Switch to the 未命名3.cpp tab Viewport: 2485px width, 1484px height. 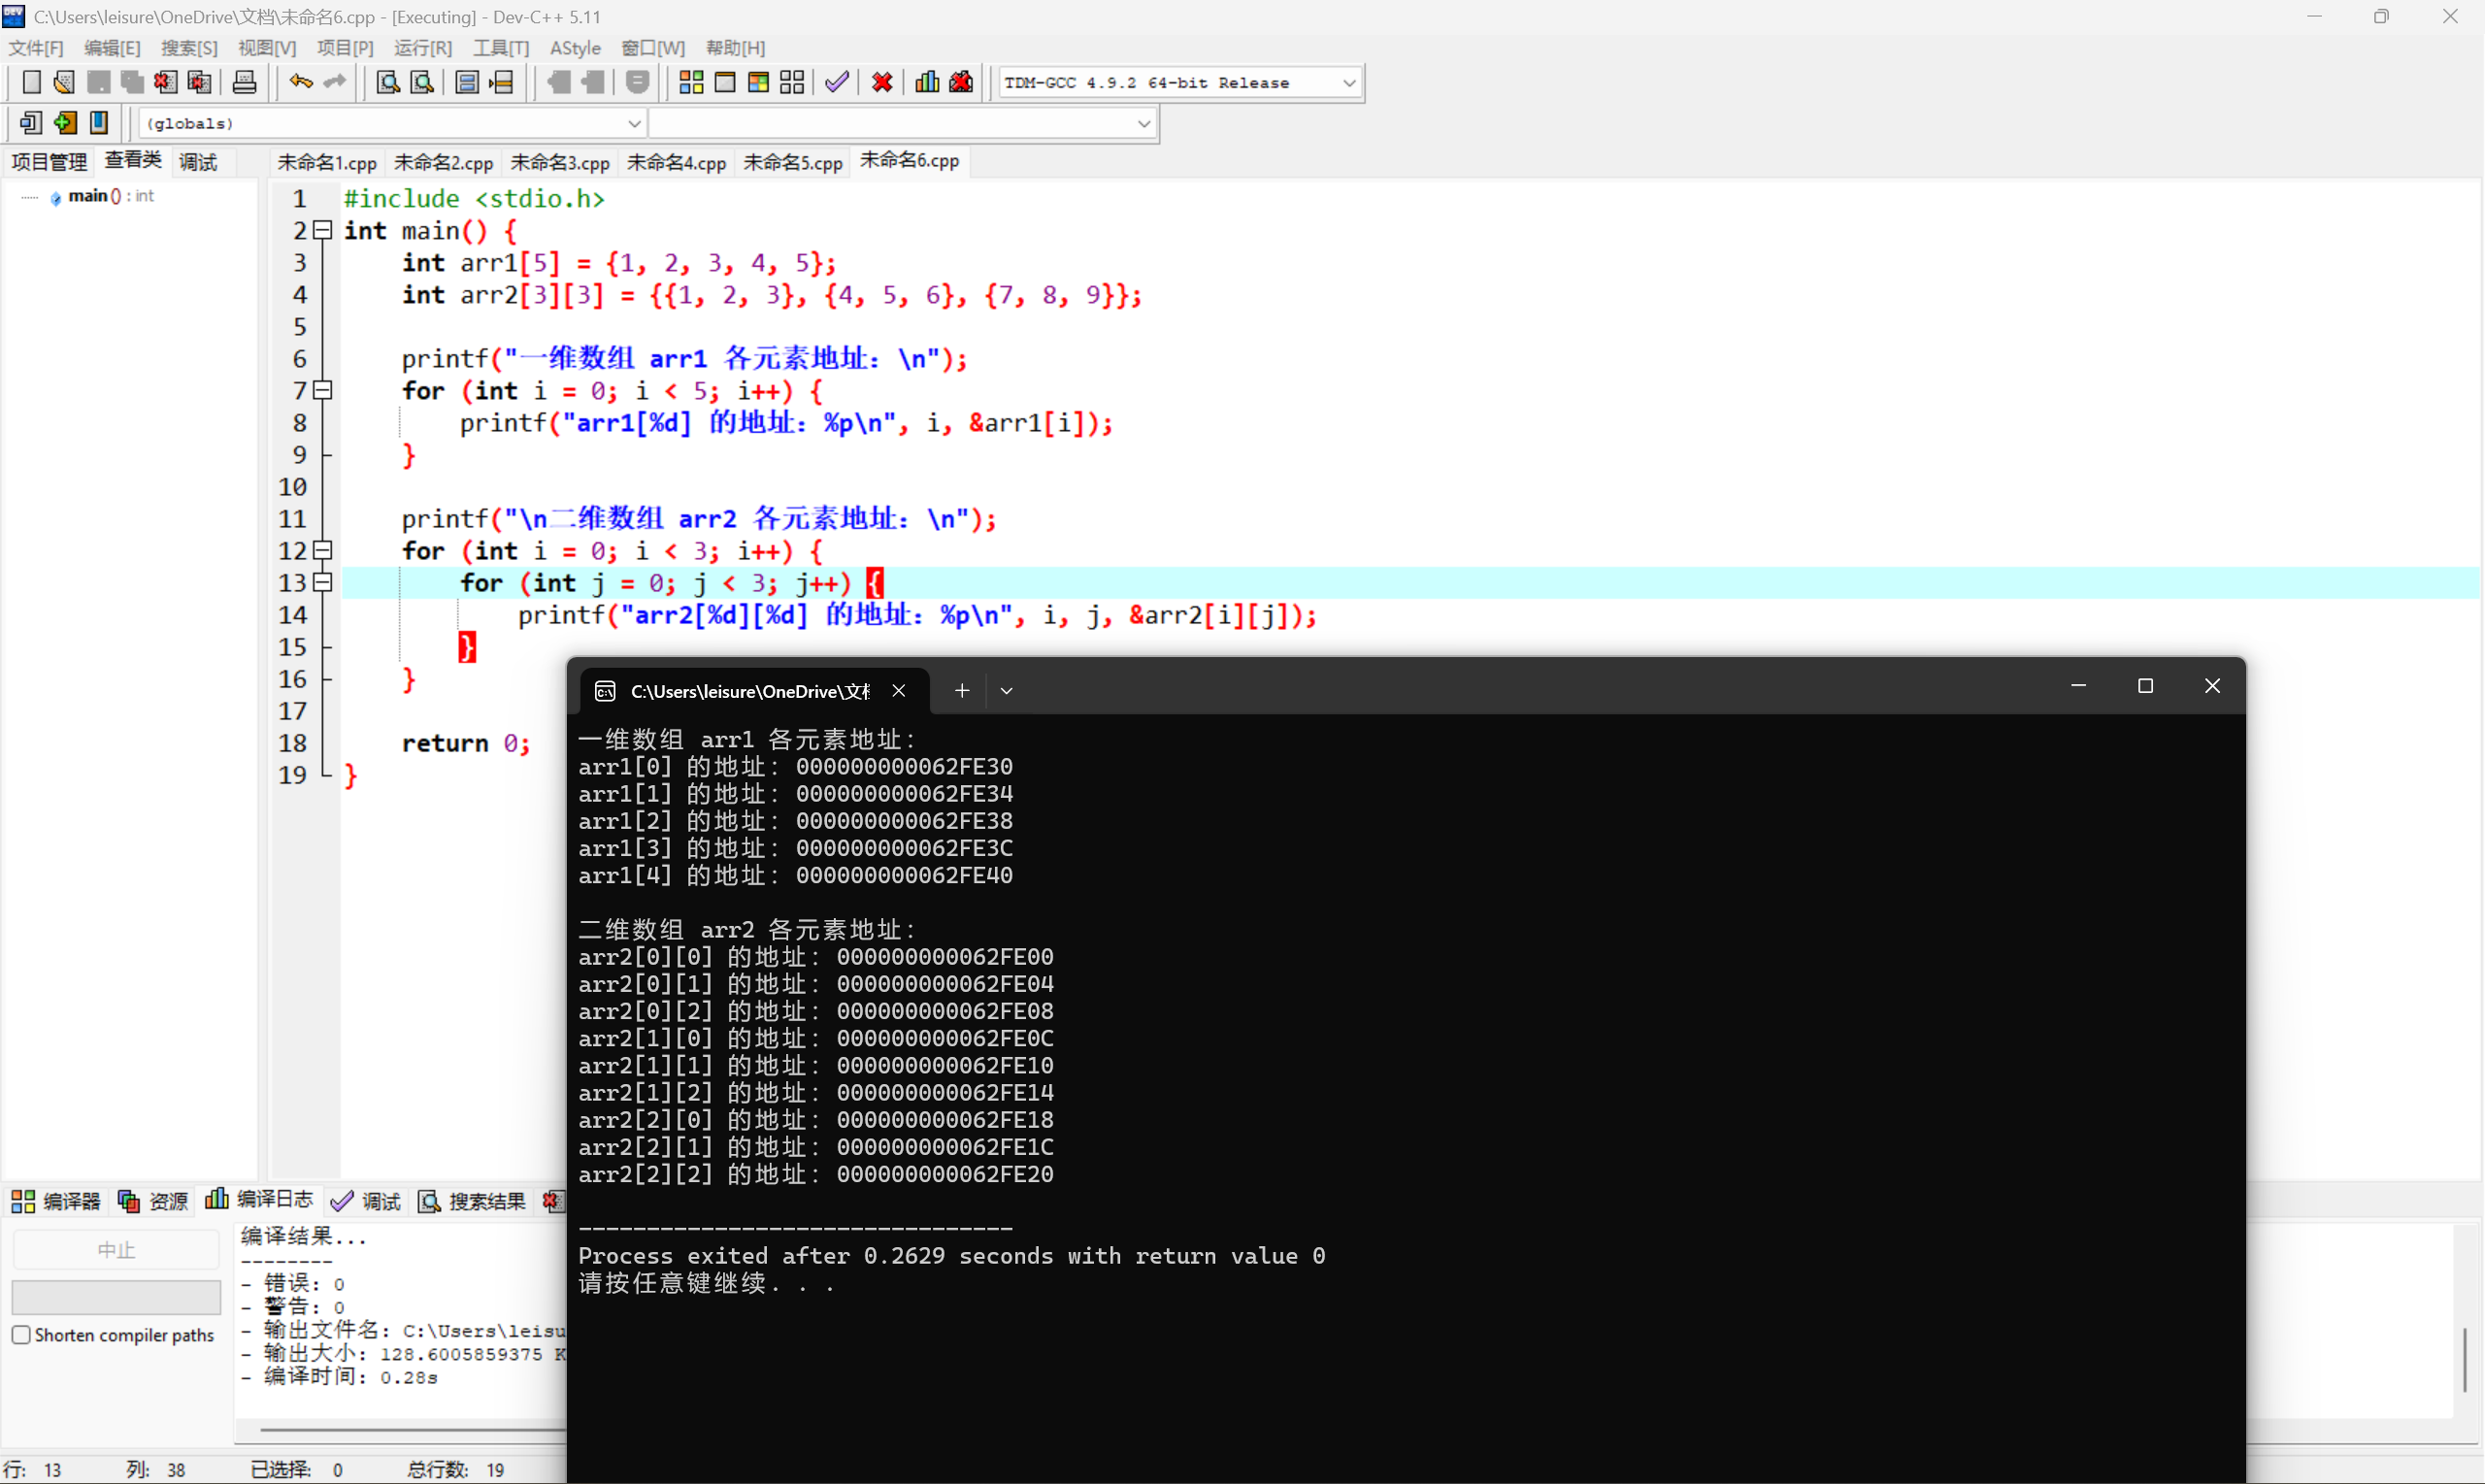click(559, 161)
